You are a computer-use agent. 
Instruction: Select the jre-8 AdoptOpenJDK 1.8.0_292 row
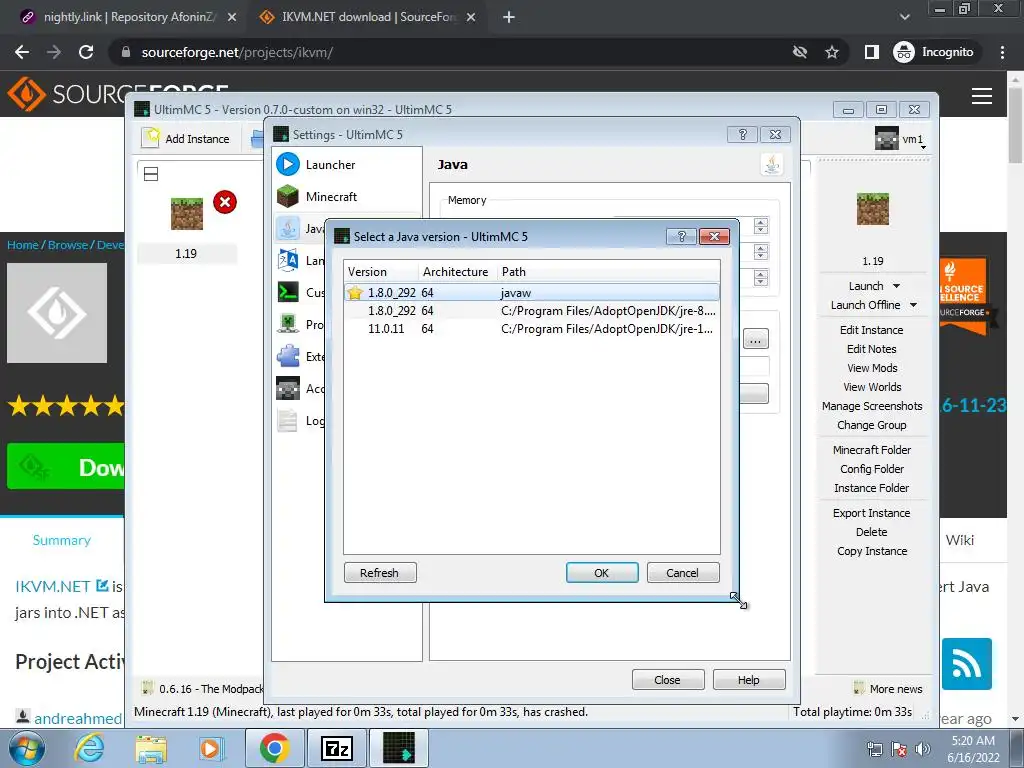coord(532,311)
